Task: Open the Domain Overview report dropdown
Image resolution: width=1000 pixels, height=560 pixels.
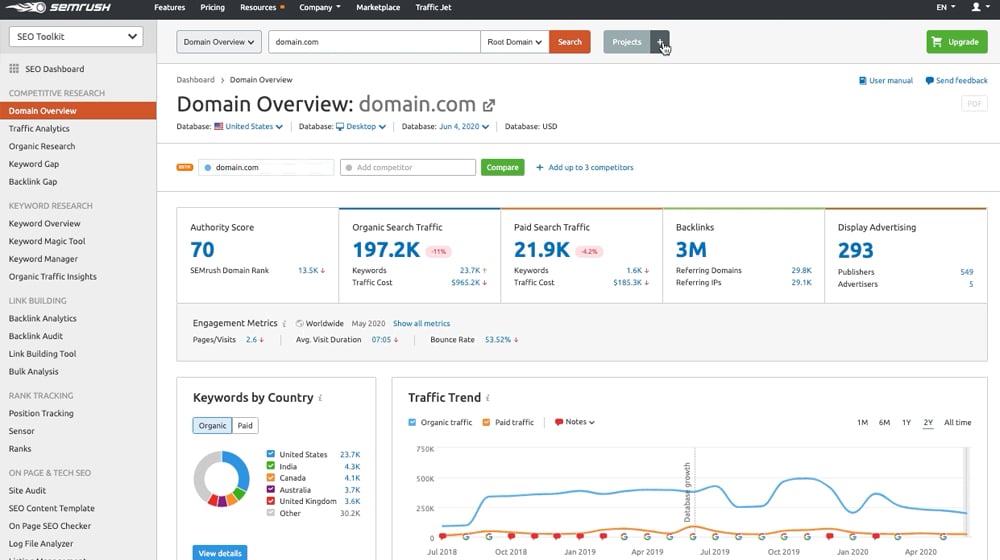Action: coord(219,42)
